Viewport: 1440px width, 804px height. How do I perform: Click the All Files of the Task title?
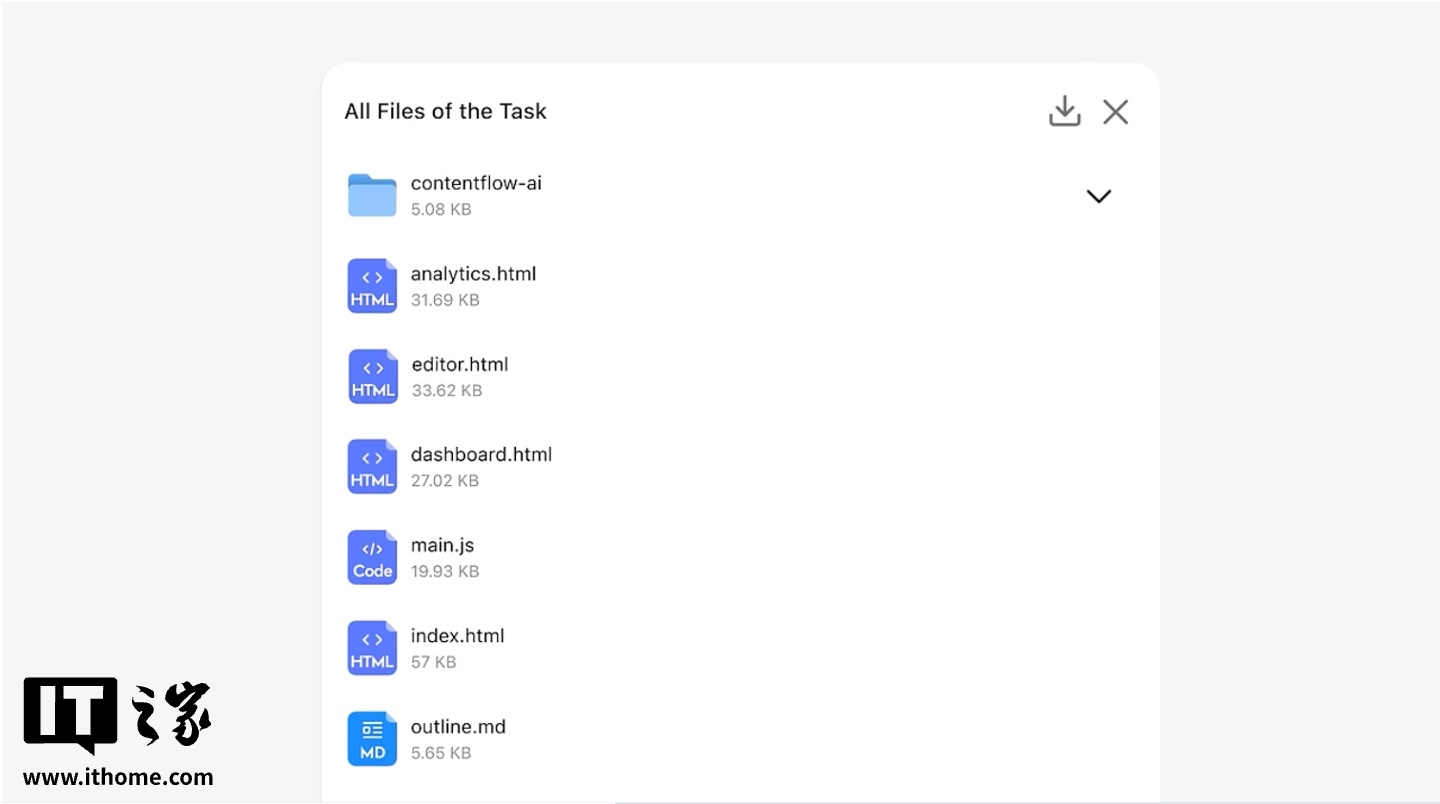(445, 111)
